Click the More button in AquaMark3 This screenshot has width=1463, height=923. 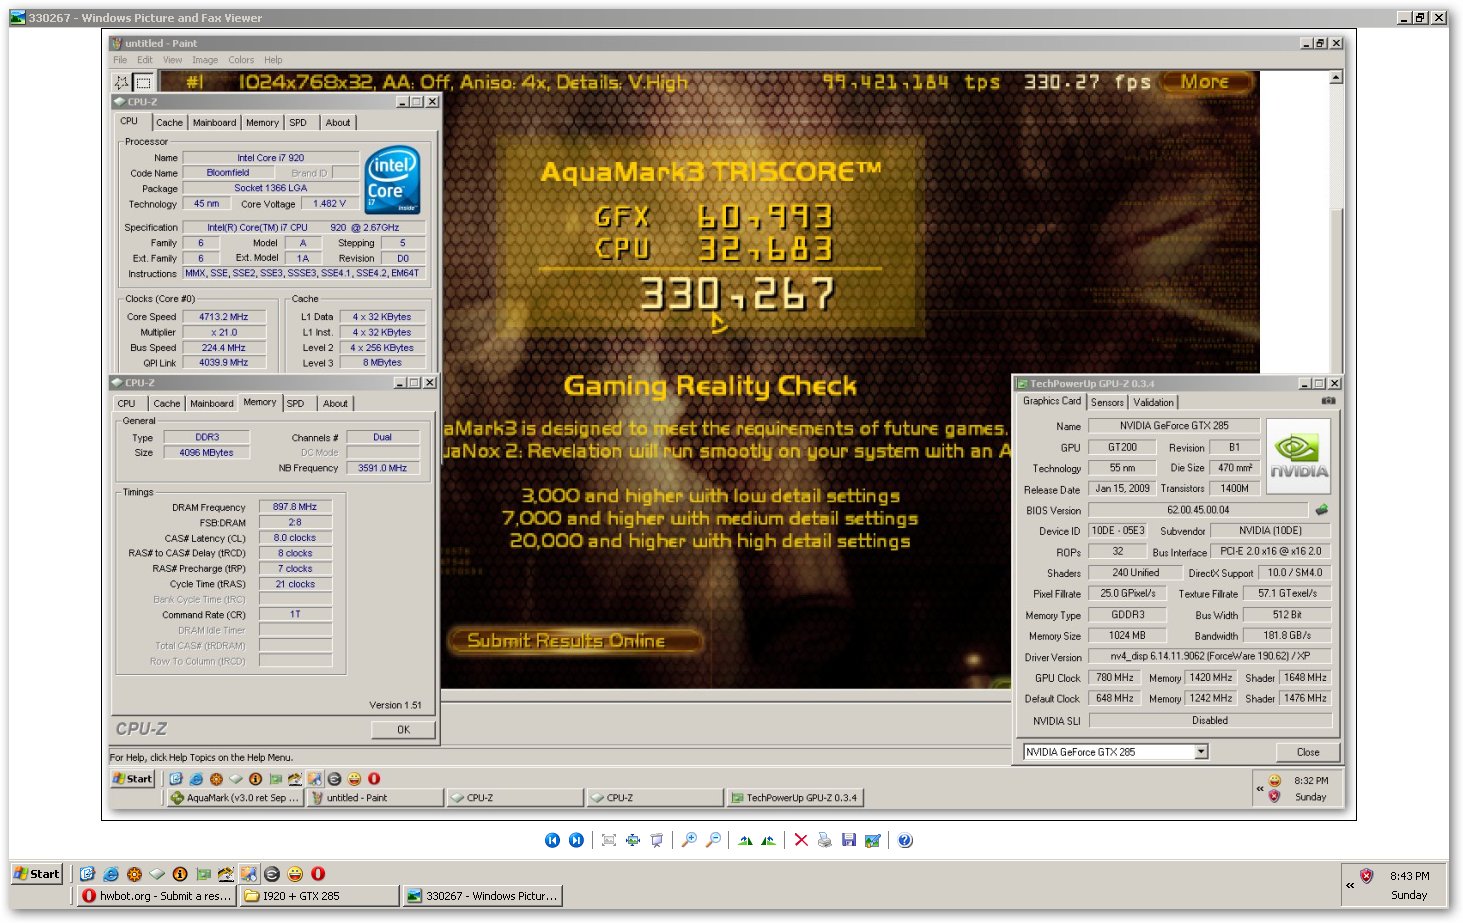coord(1205,82)
